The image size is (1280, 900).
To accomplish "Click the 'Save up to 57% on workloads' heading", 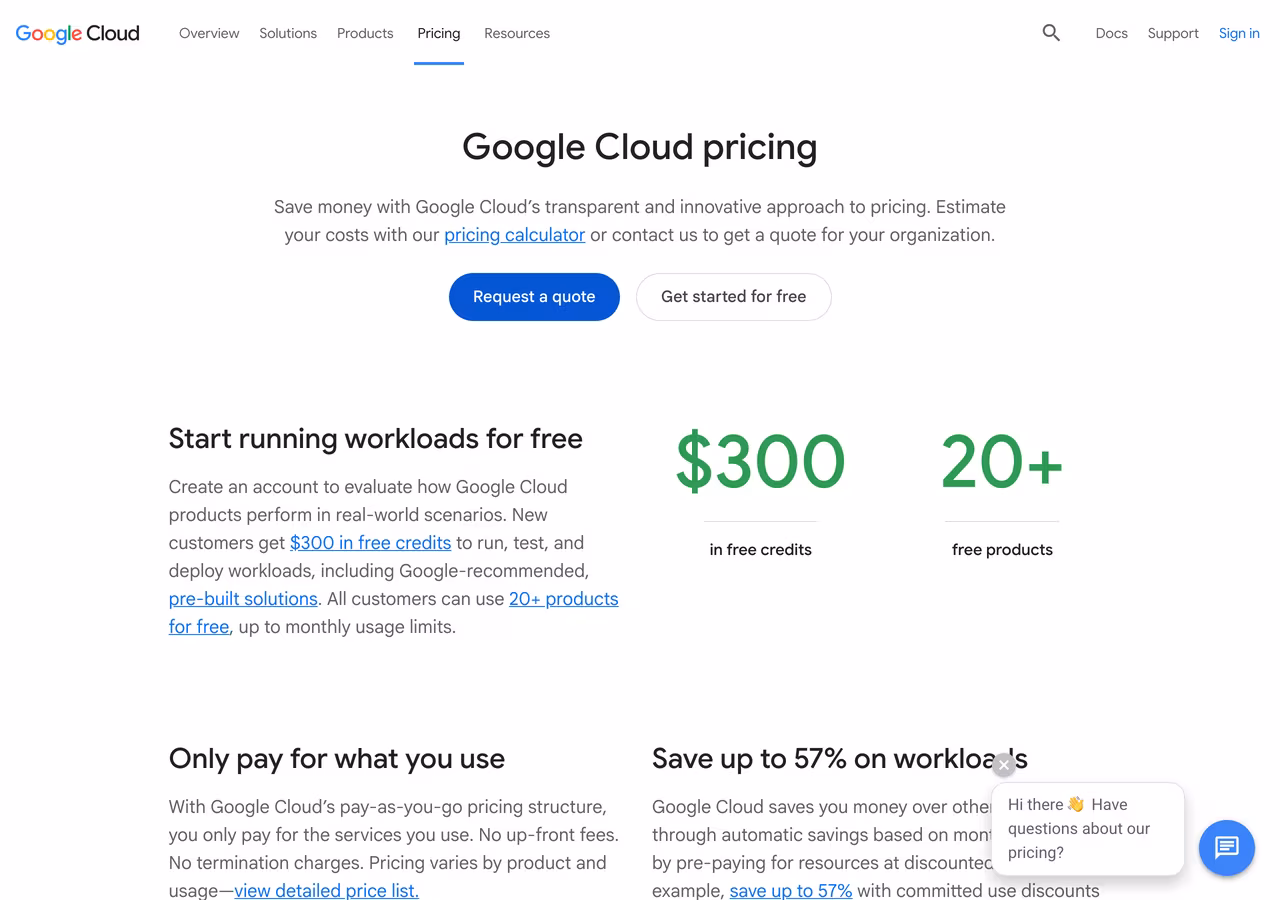I will 840,758.
